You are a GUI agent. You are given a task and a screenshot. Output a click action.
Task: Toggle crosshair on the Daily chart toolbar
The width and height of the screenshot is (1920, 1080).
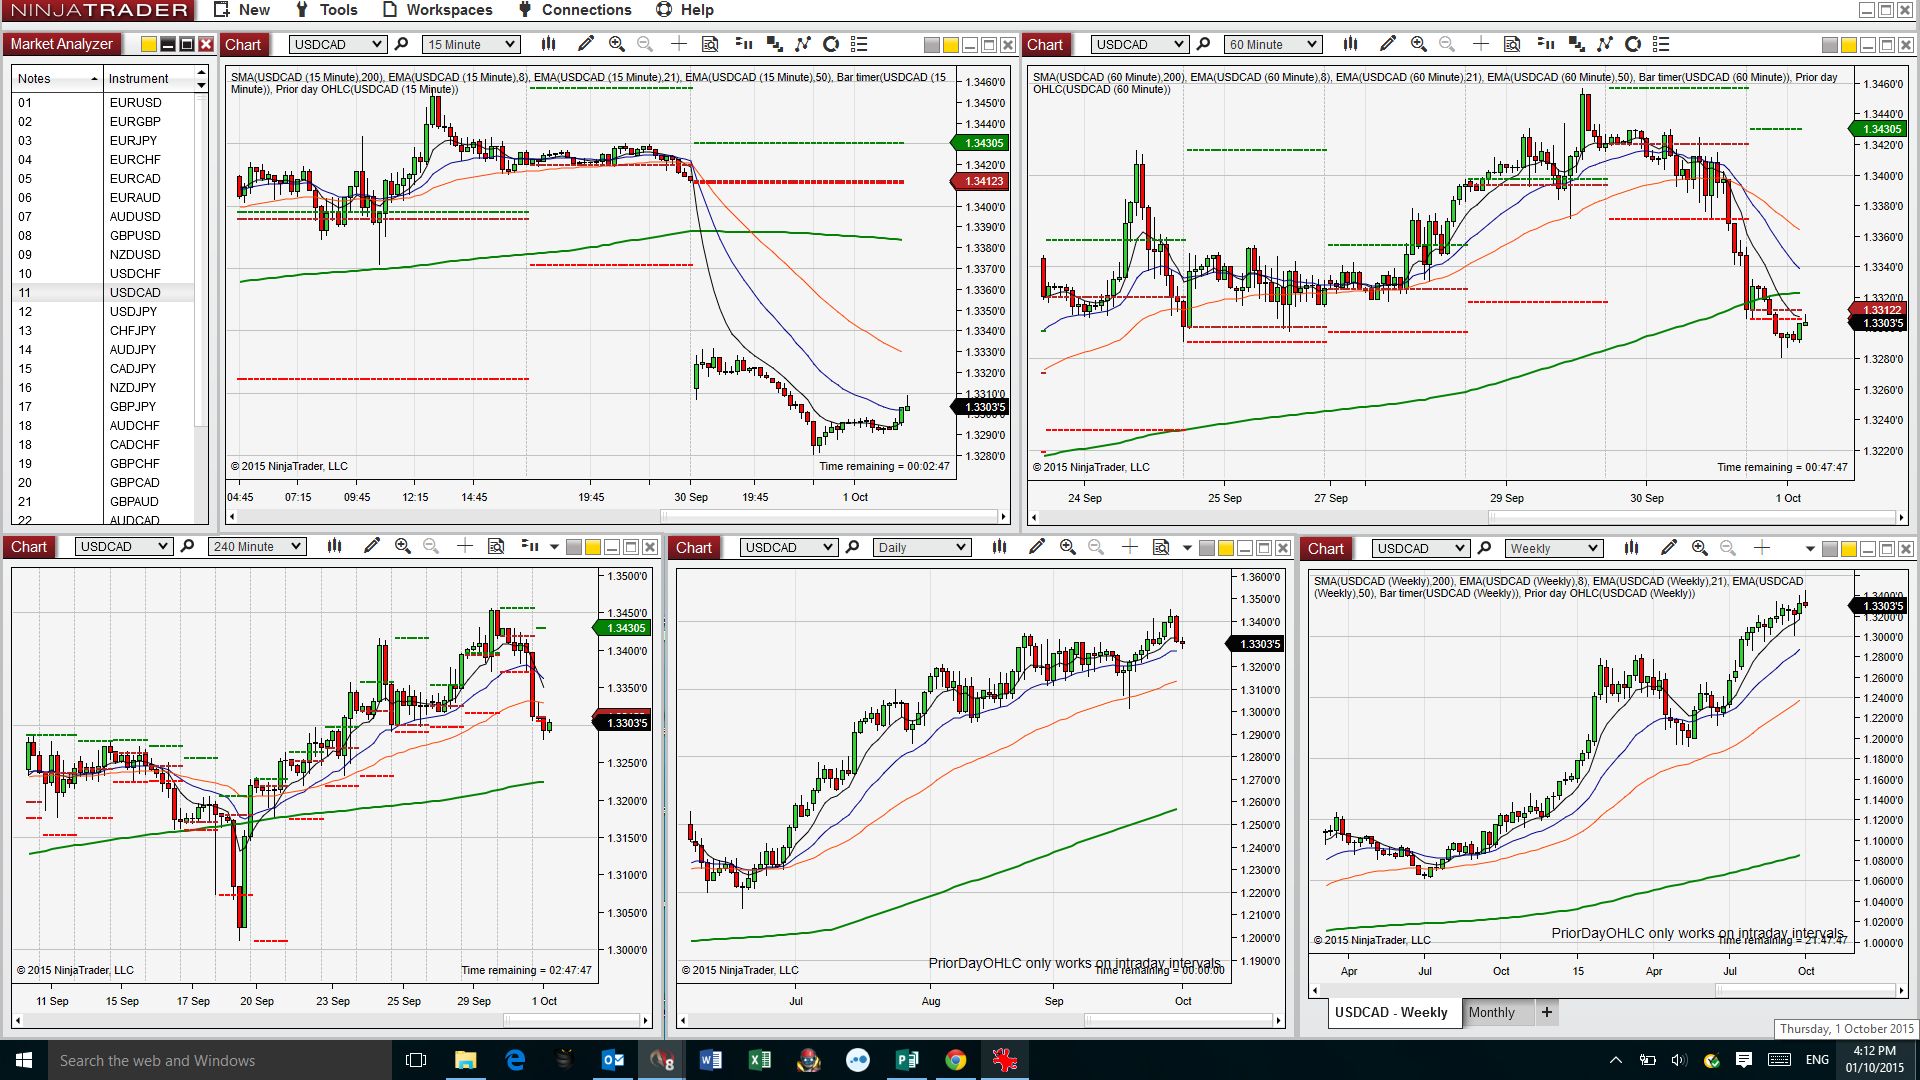point(1129,547)
